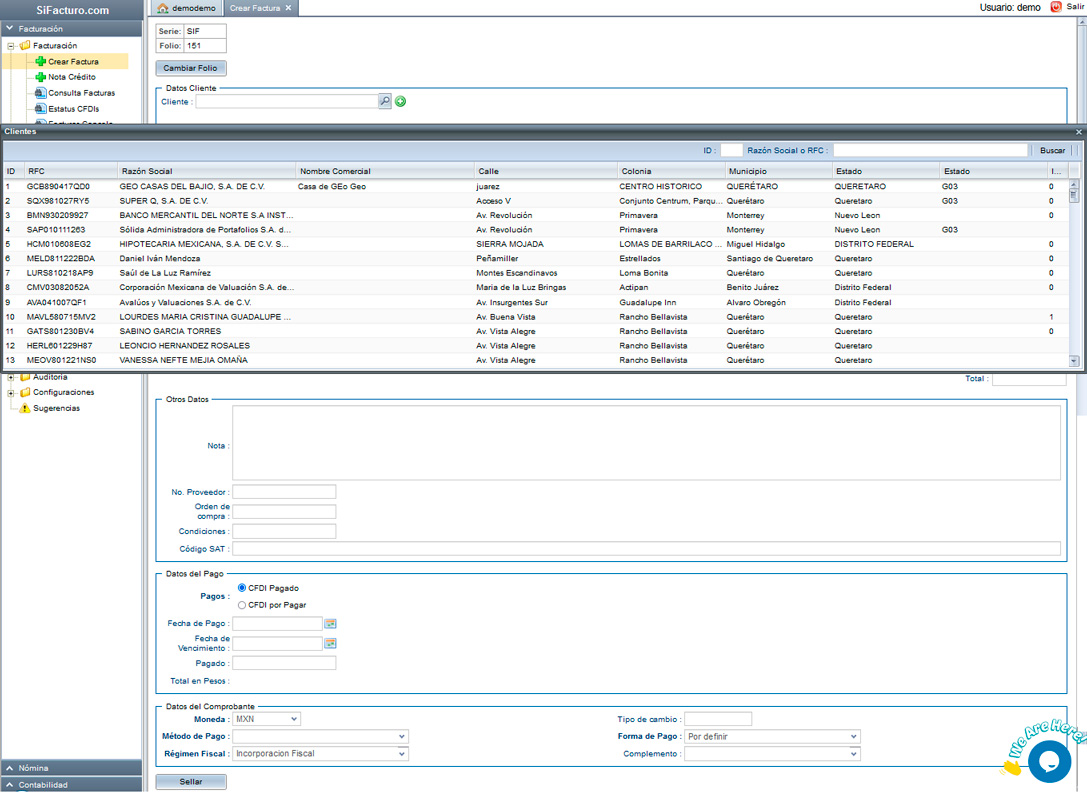Select client Saúl de La Luz Ramírez
The width and height of the screenshot is (1087, 804).
536,273
